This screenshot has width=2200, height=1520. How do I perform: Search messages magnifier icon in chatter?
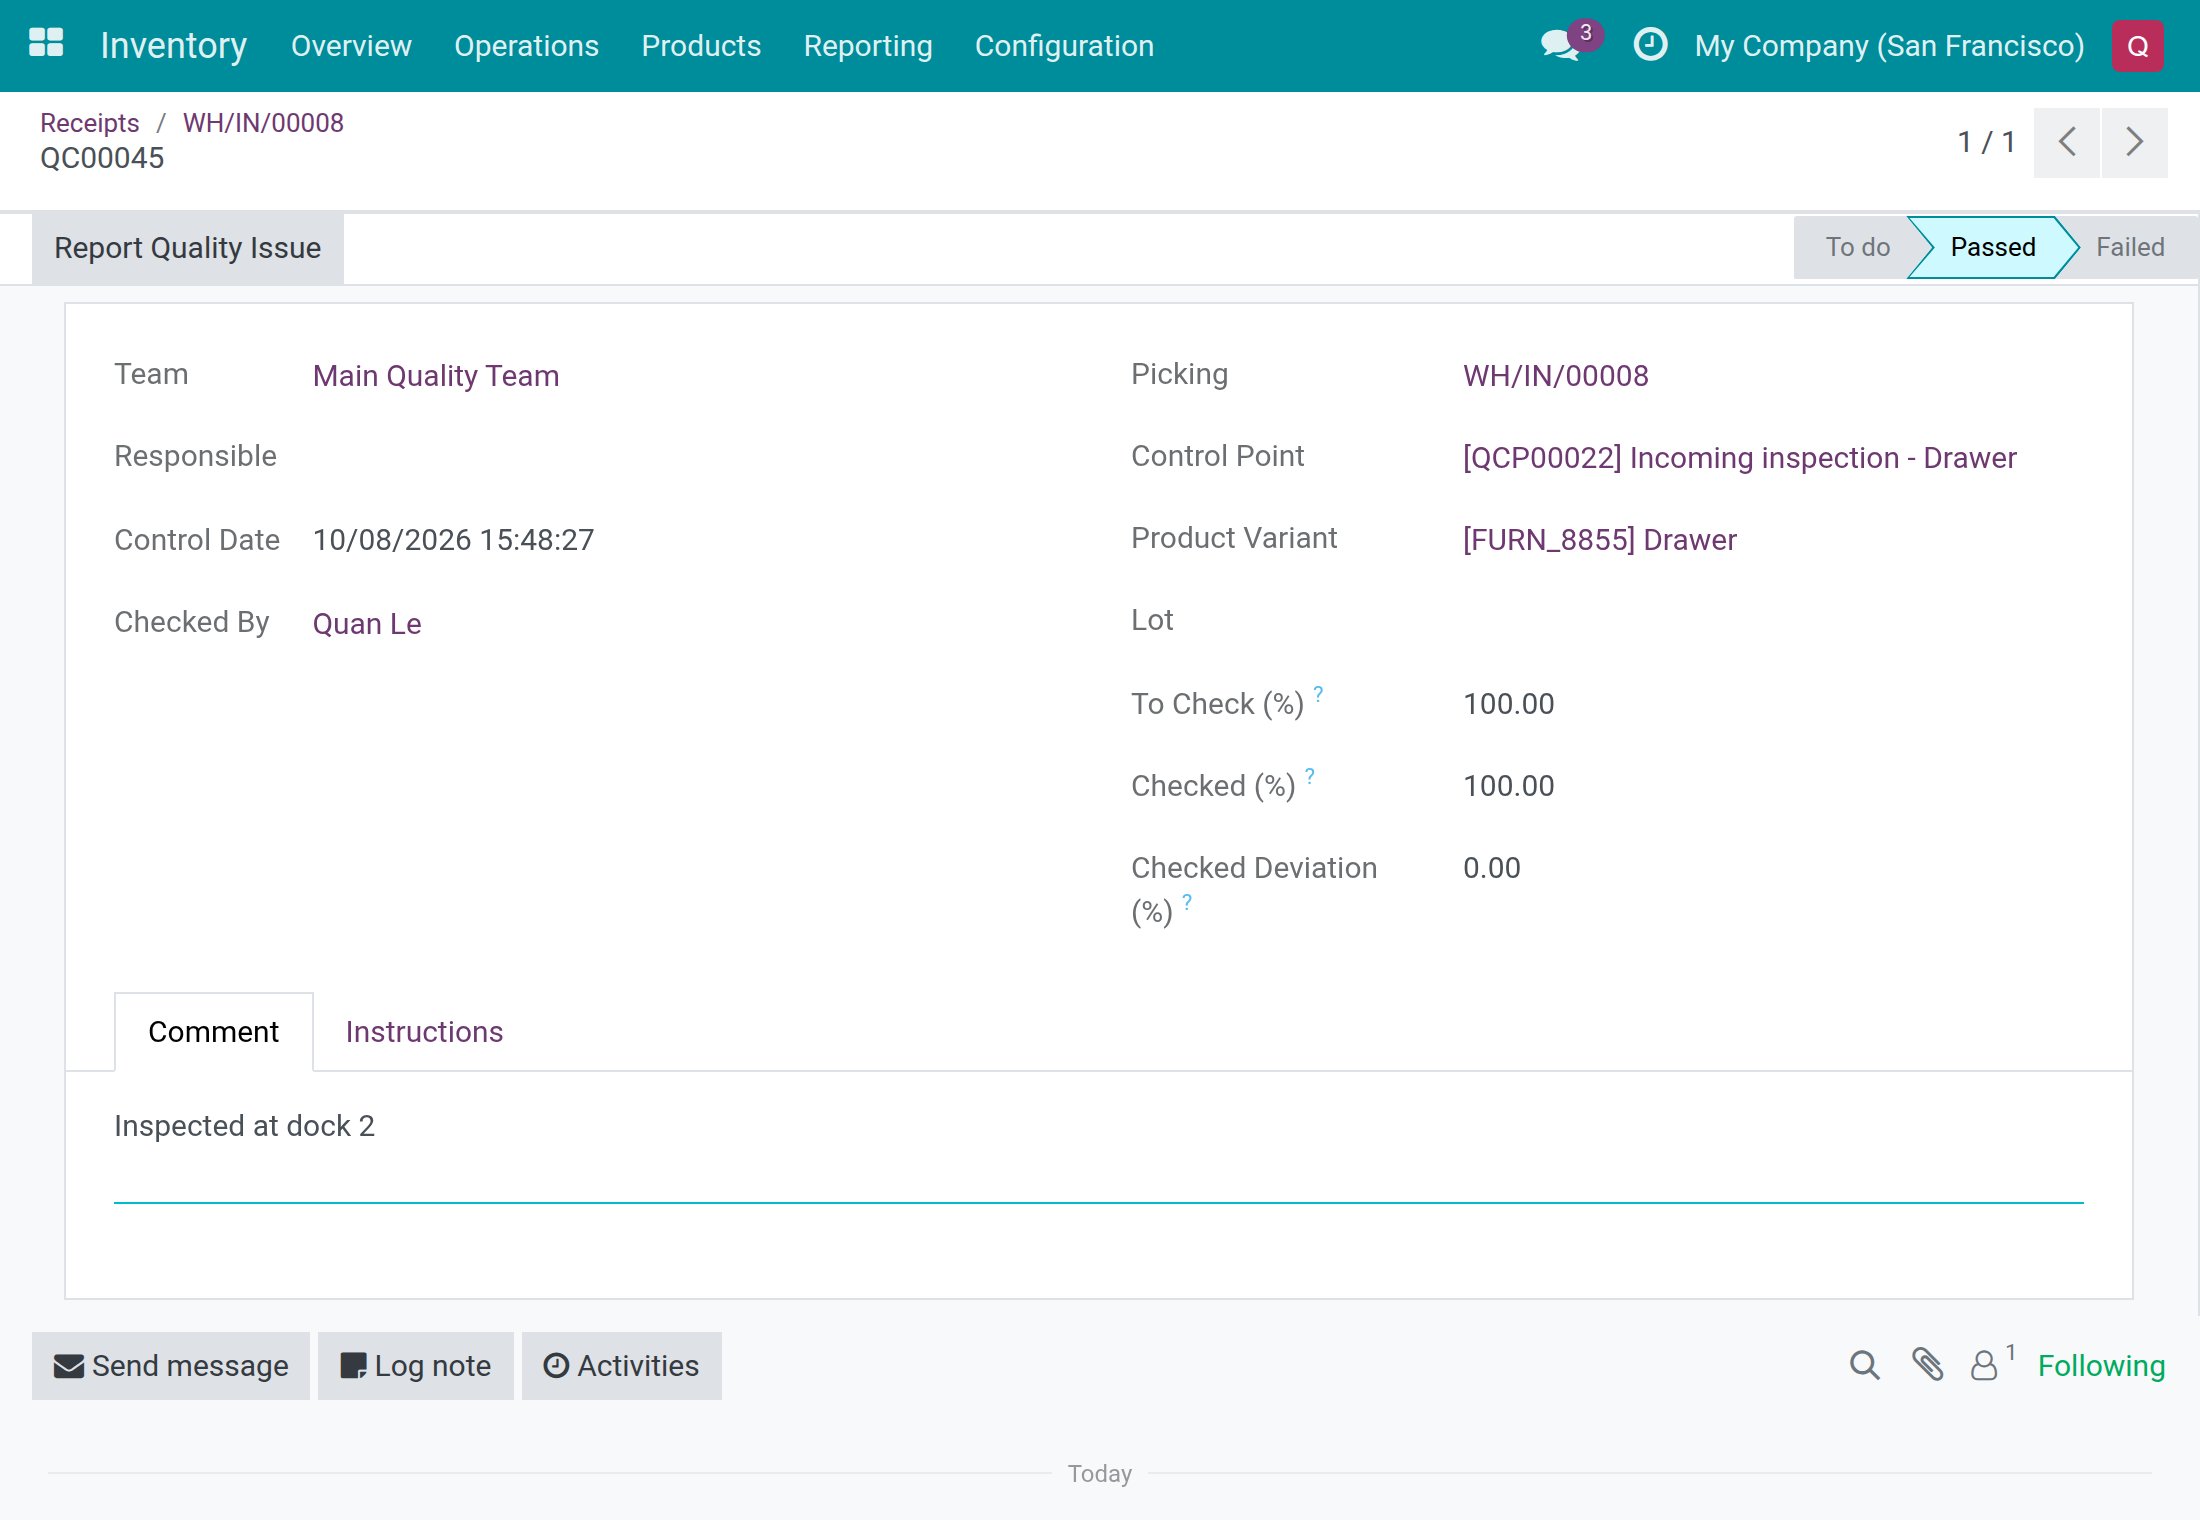[1864, 1365]
